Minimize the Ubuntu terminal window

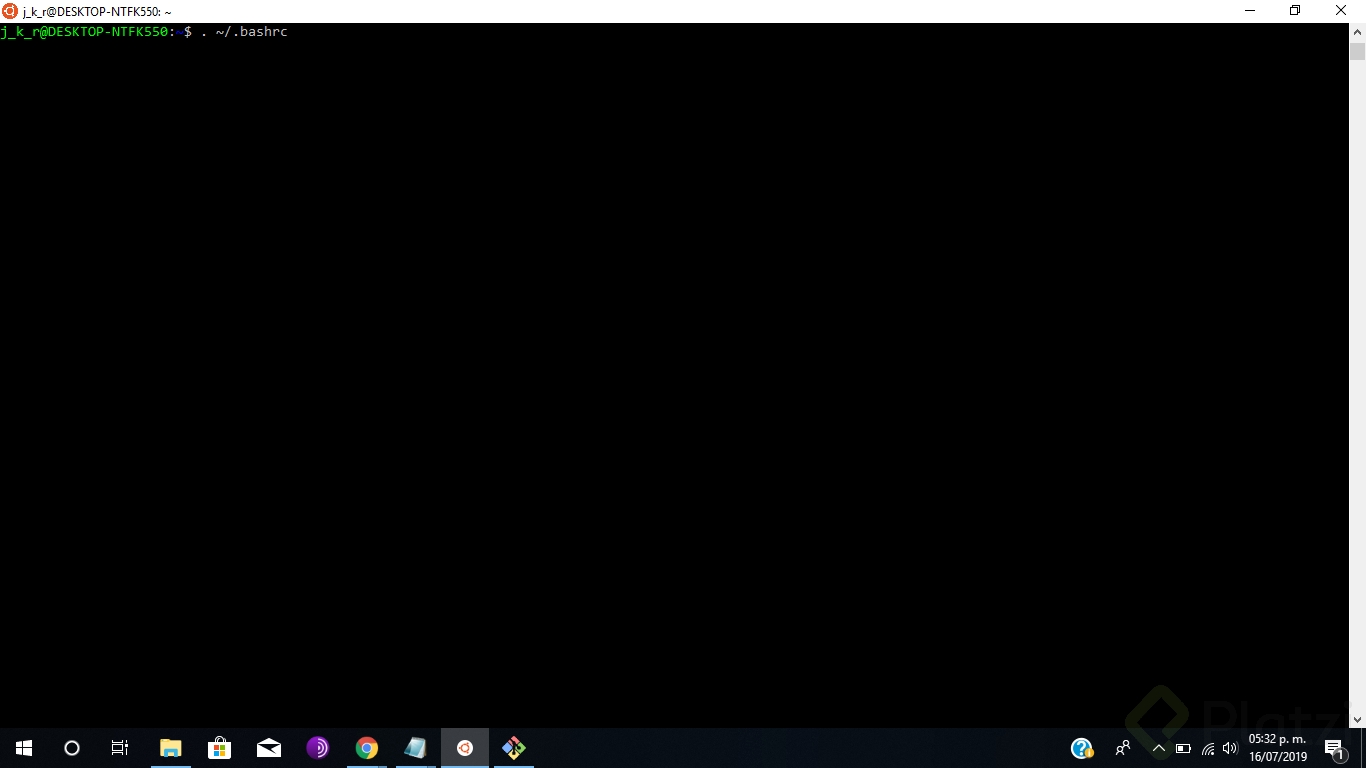tap(1250, 11)
